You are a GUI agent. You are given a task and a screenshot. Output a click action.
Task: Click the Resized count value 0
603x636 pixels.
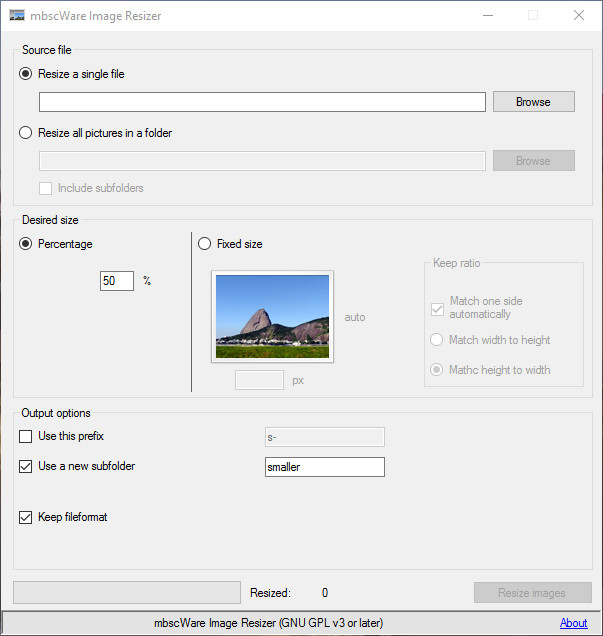pos(325,593)
